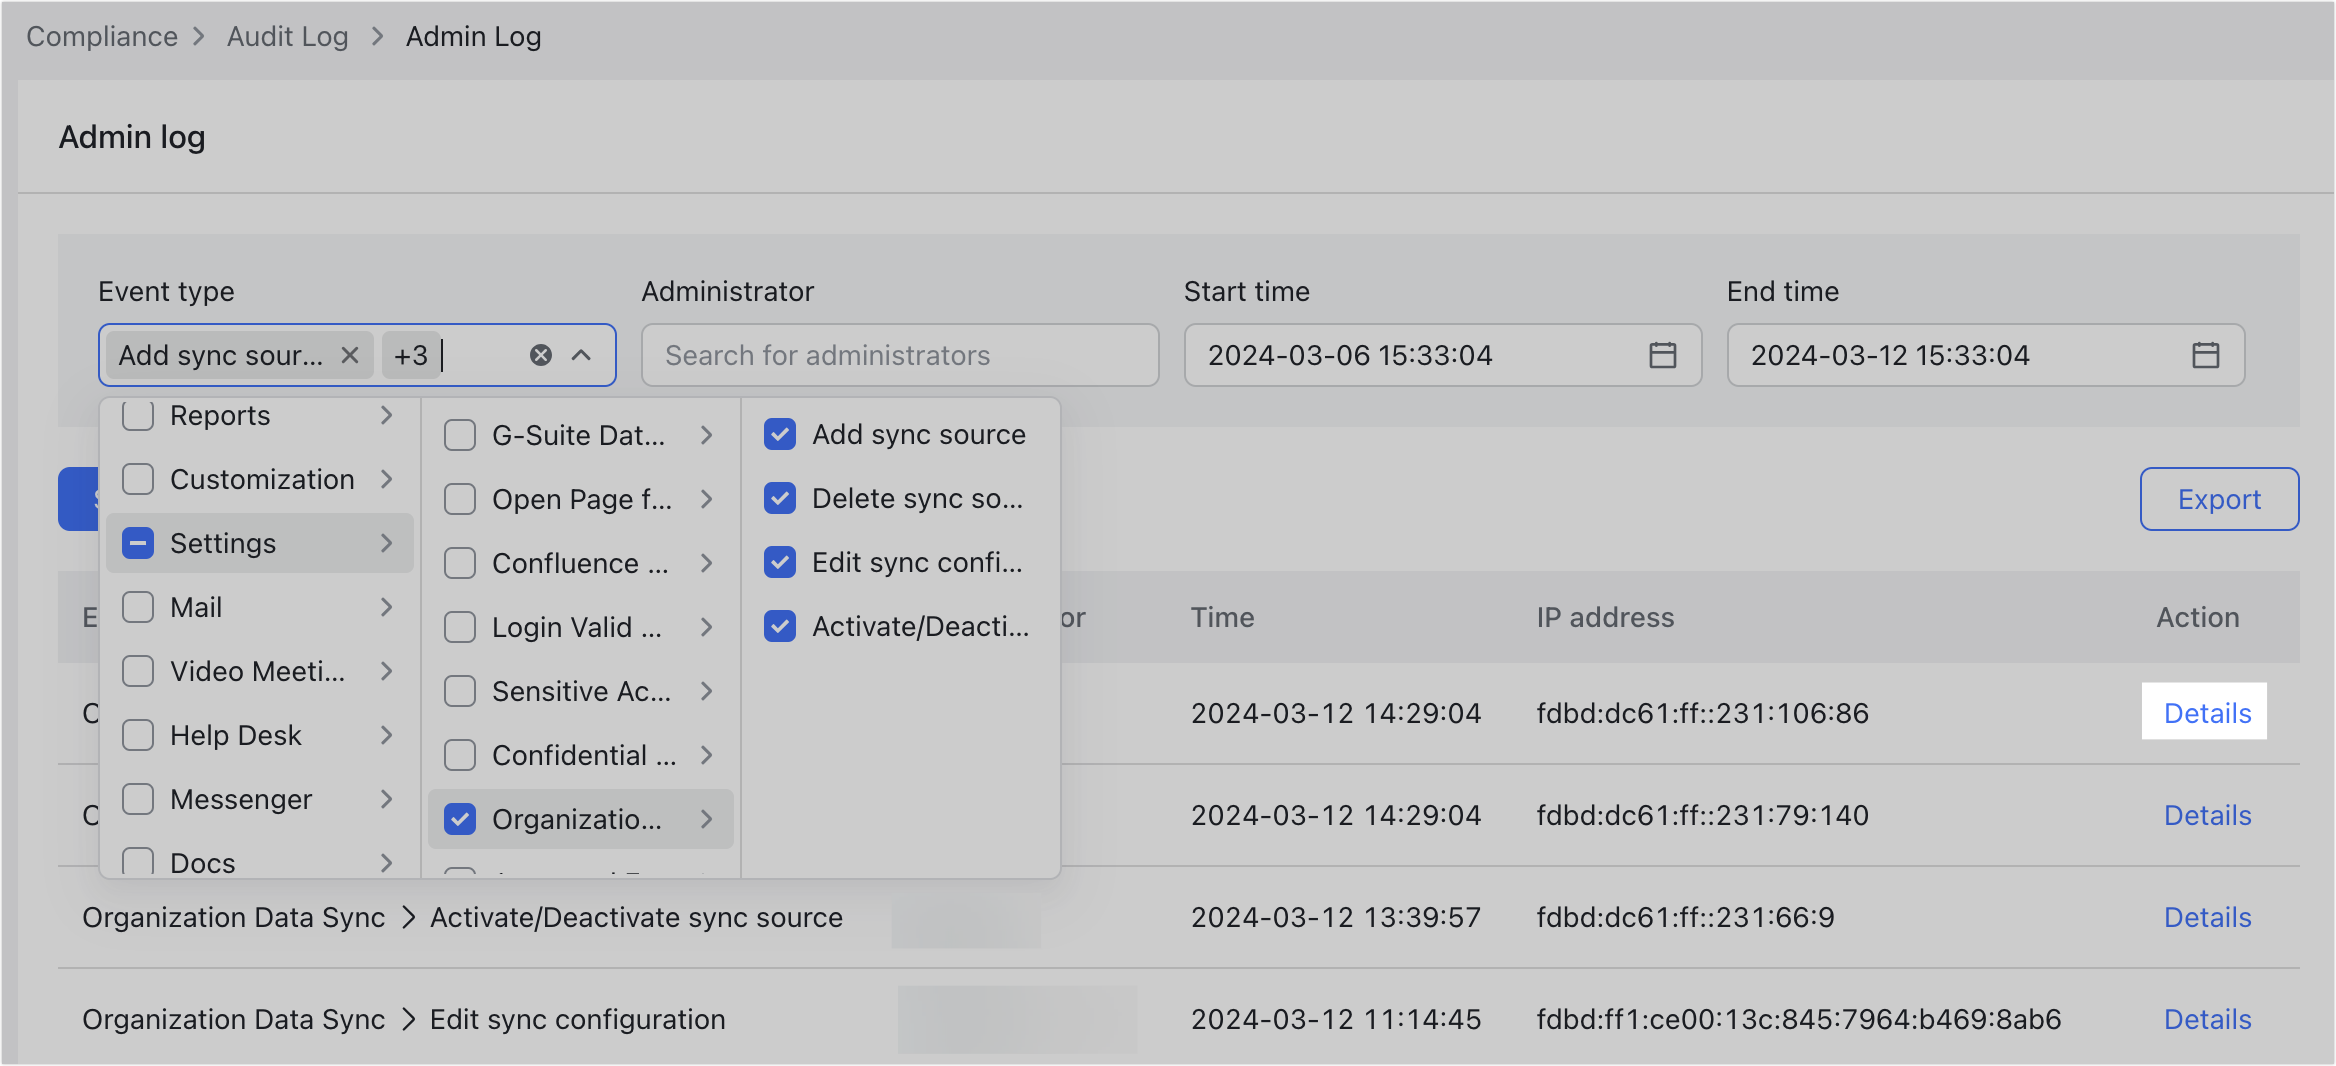Viewport: 2336px width, 1066px height.
Task: Go to Compliance in the breadcrumb
Action: pyautogui.click(x=102, y=36)
